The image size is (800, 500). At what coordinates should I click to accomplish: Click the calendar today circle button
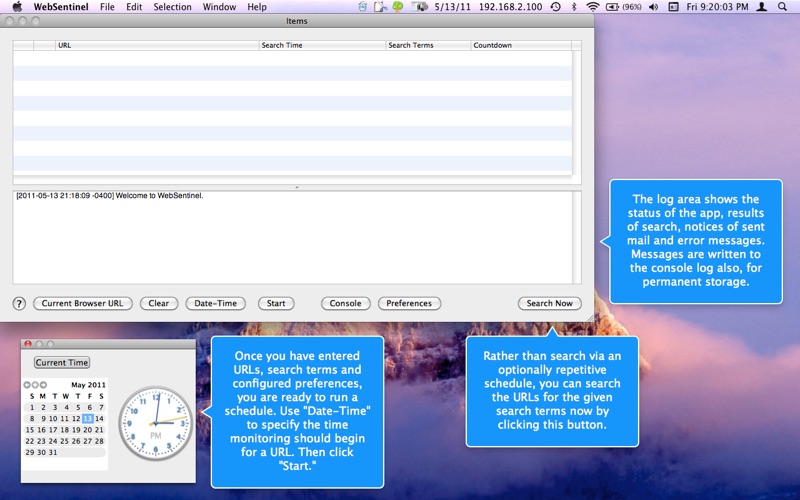click(x=35, y=385)
